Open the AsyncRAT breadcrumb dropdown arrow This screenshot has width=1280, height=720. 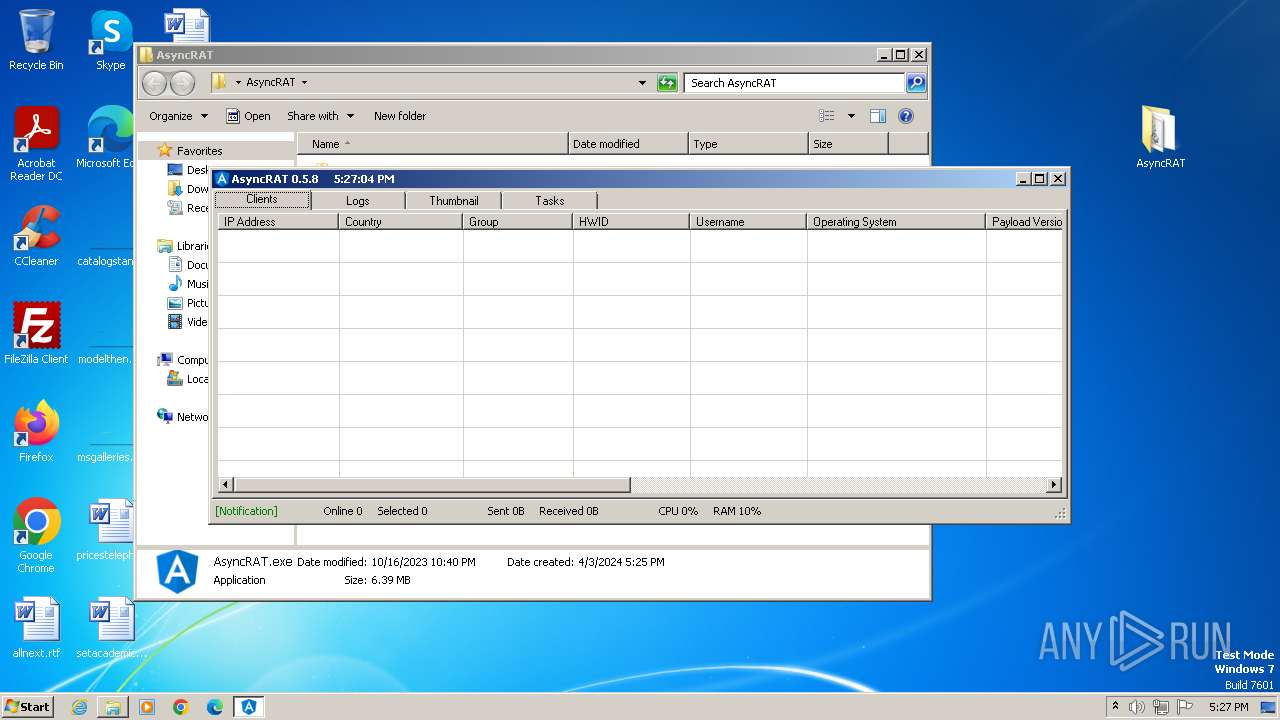[x=304, y=83]
